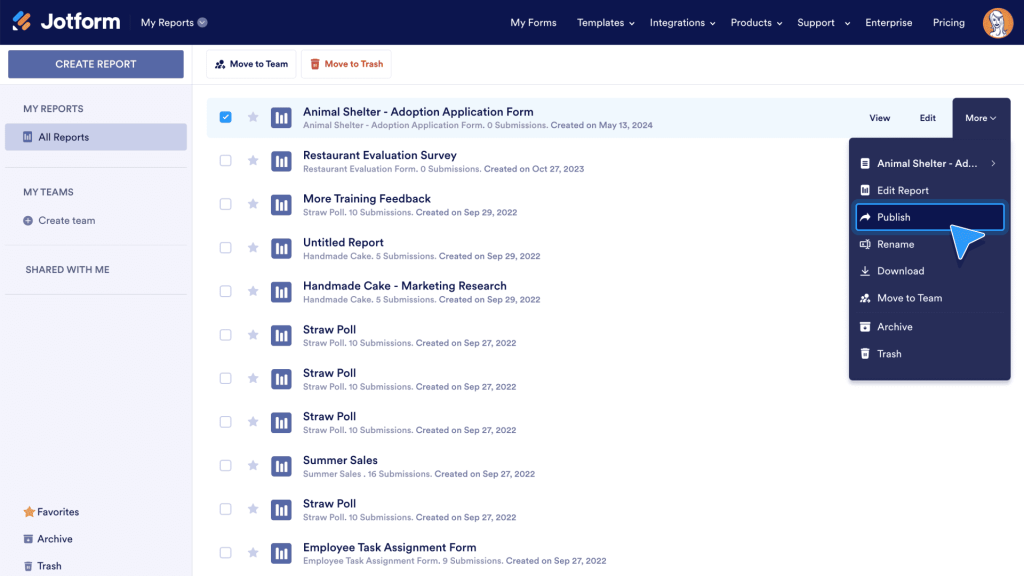Click the plus icon beside Create team

click(28, 221)
